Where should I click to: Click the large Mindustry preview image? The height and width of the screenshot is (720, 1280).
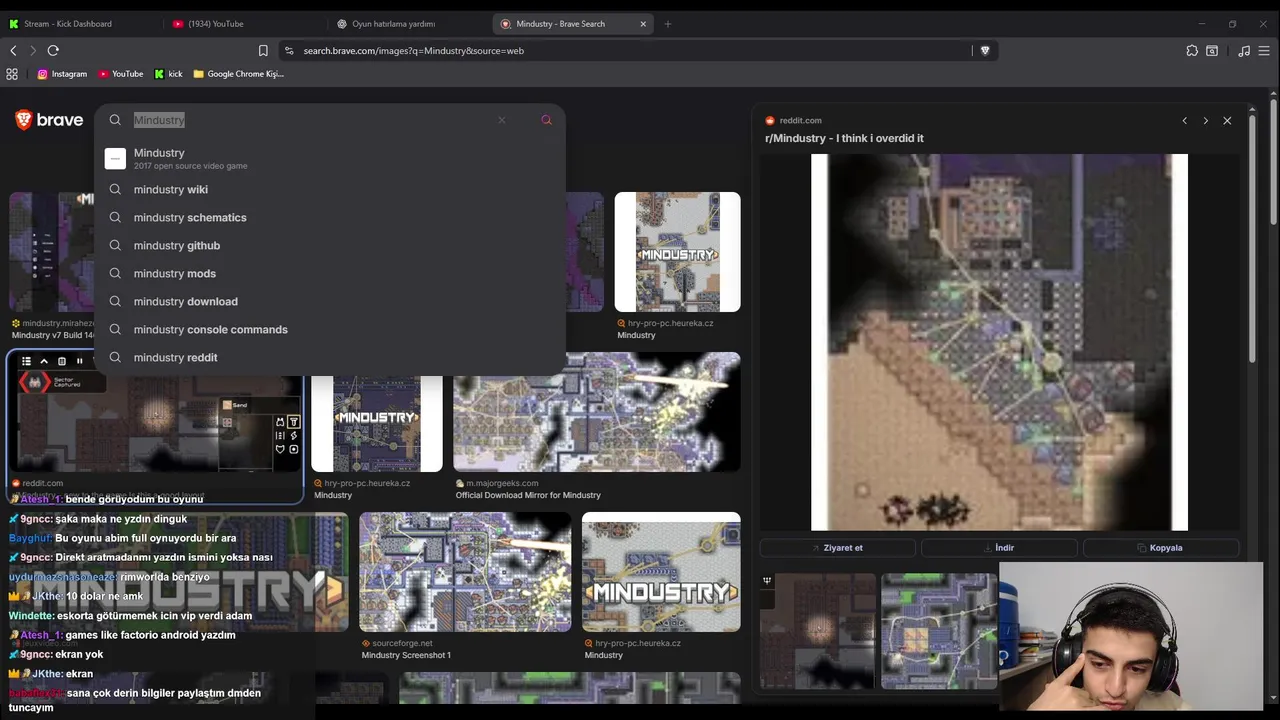click(999, 342)
